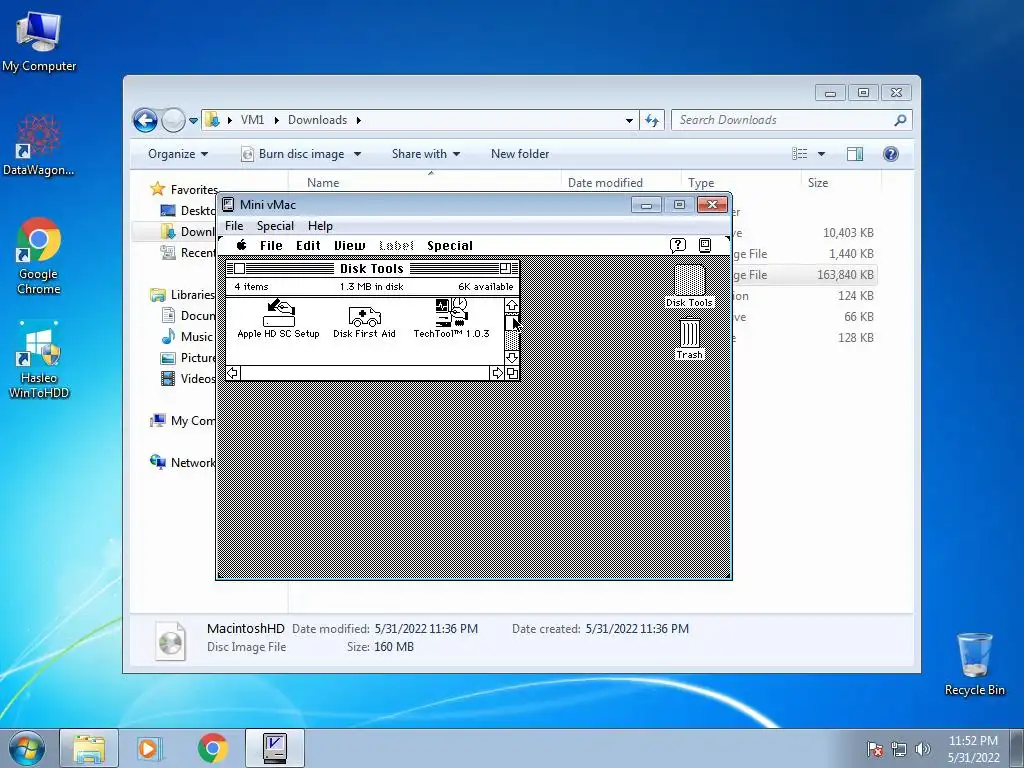Open Windows Explorer from the taskbar
Image resolution: width=1024 pixels, height=768 pixels.
(x=89, y=748)
